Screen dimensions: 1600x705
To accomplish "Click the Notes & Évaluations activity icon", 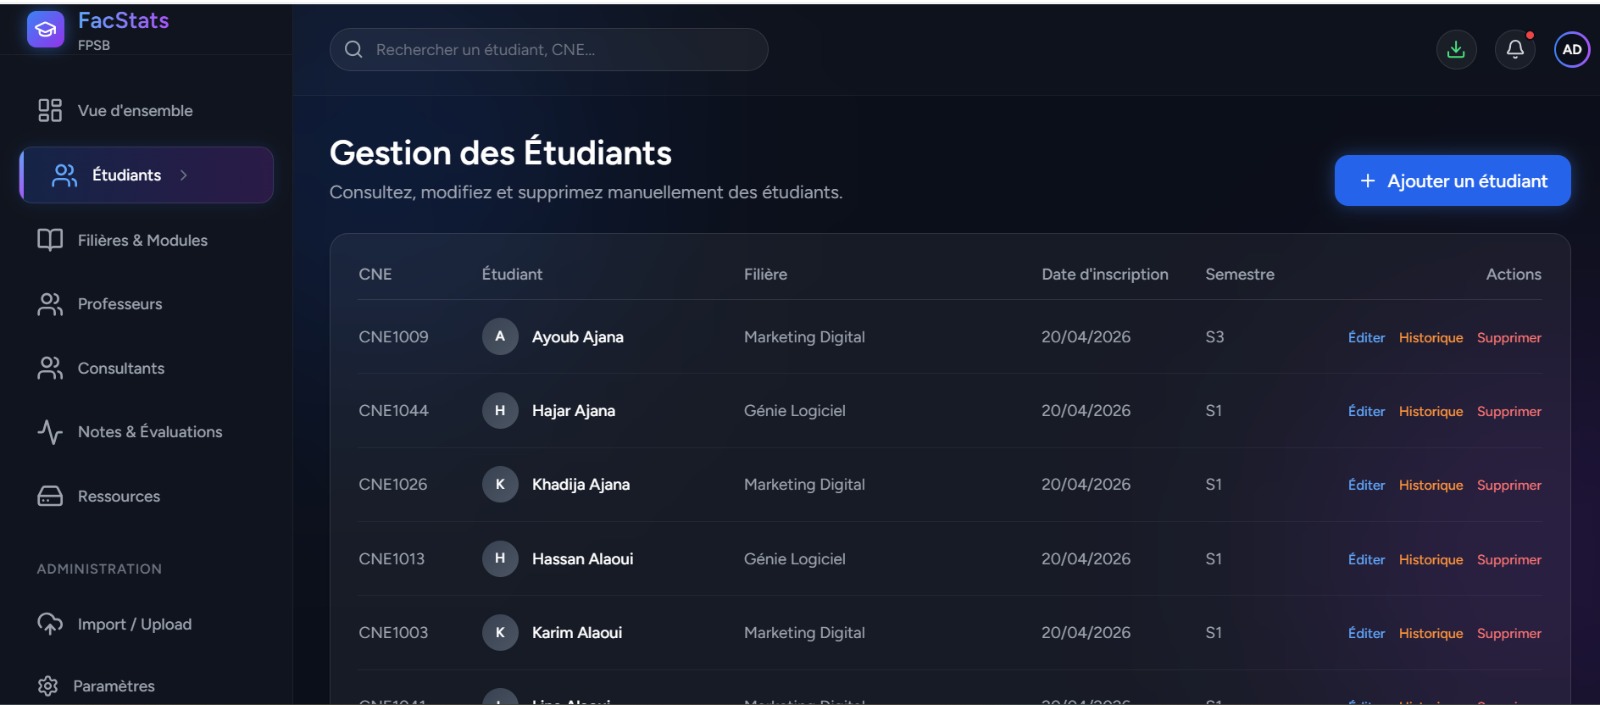I will coord(50,432).
